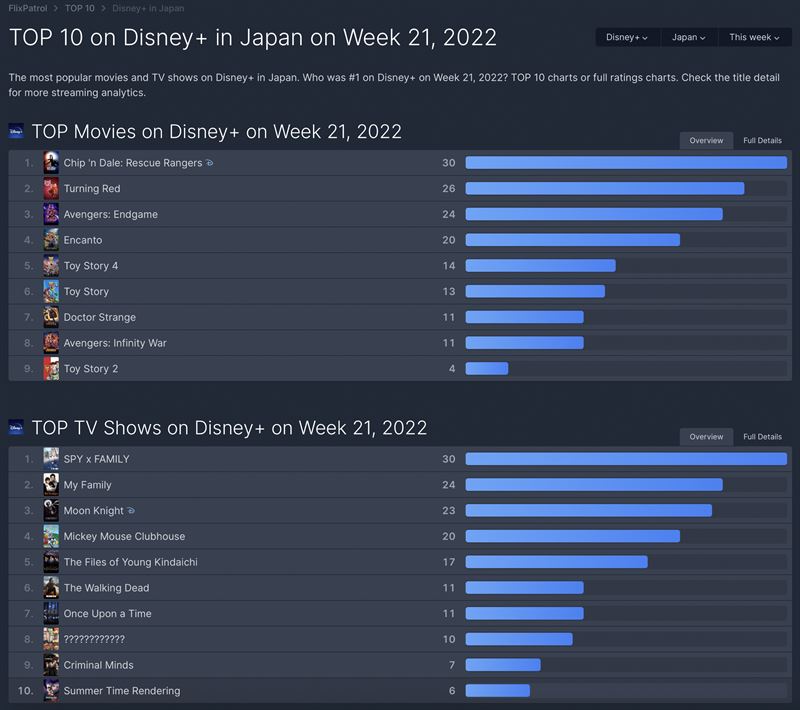
Task: Expand the Disney+ service dropdown
Action: point(627,37)
